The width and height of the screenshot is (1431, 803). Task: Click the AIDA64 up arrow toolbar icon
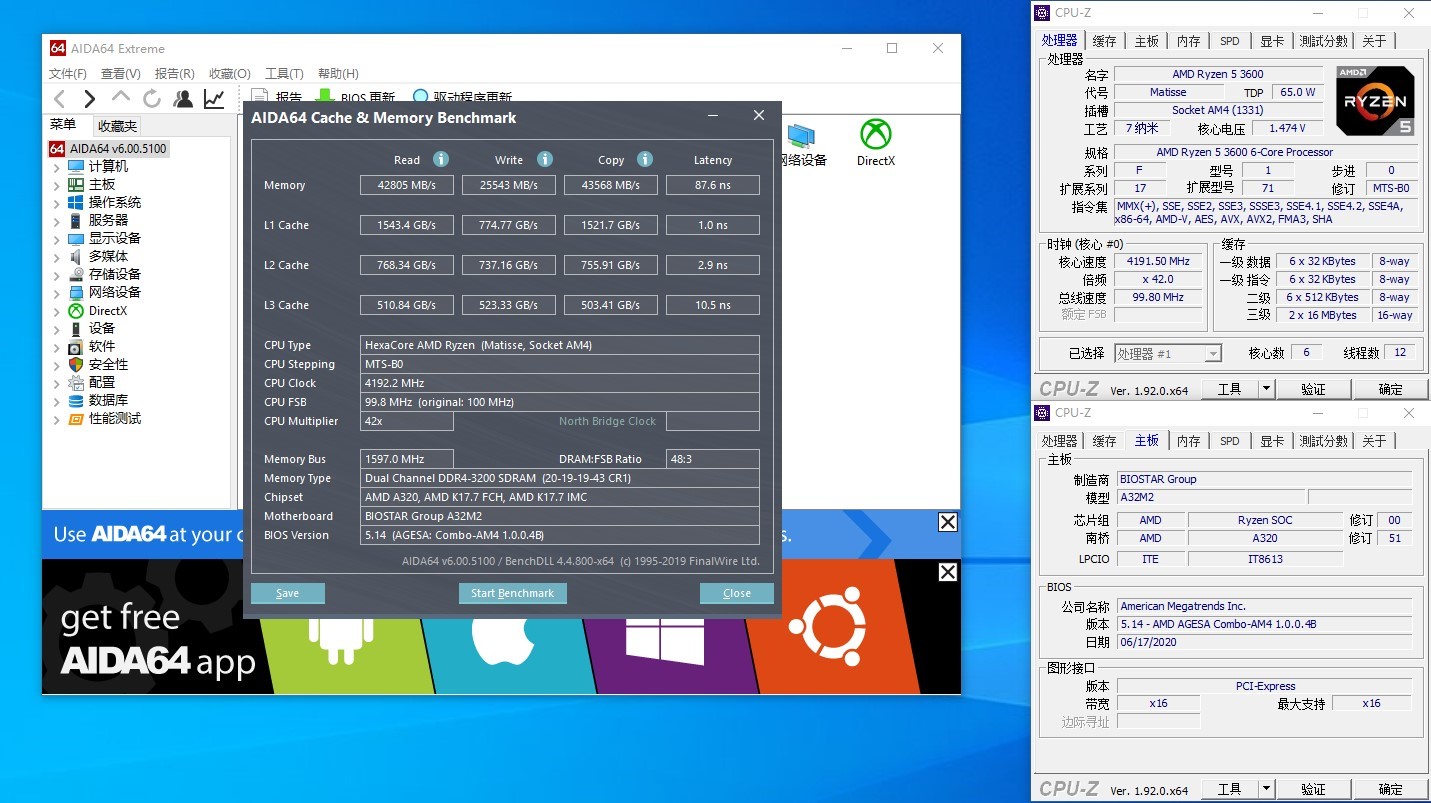pos(121,97)
